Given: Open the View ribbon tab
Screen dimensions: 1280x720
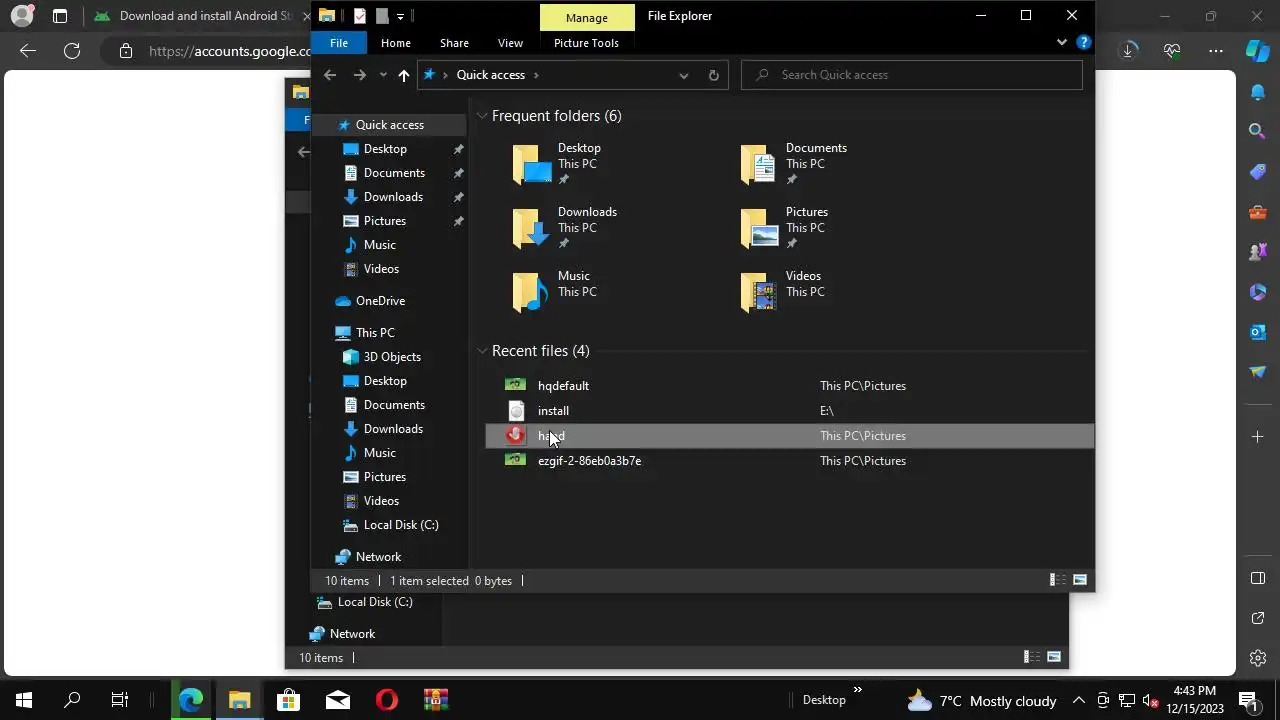Looking at the screenshot, I should (x=510, y=43).
